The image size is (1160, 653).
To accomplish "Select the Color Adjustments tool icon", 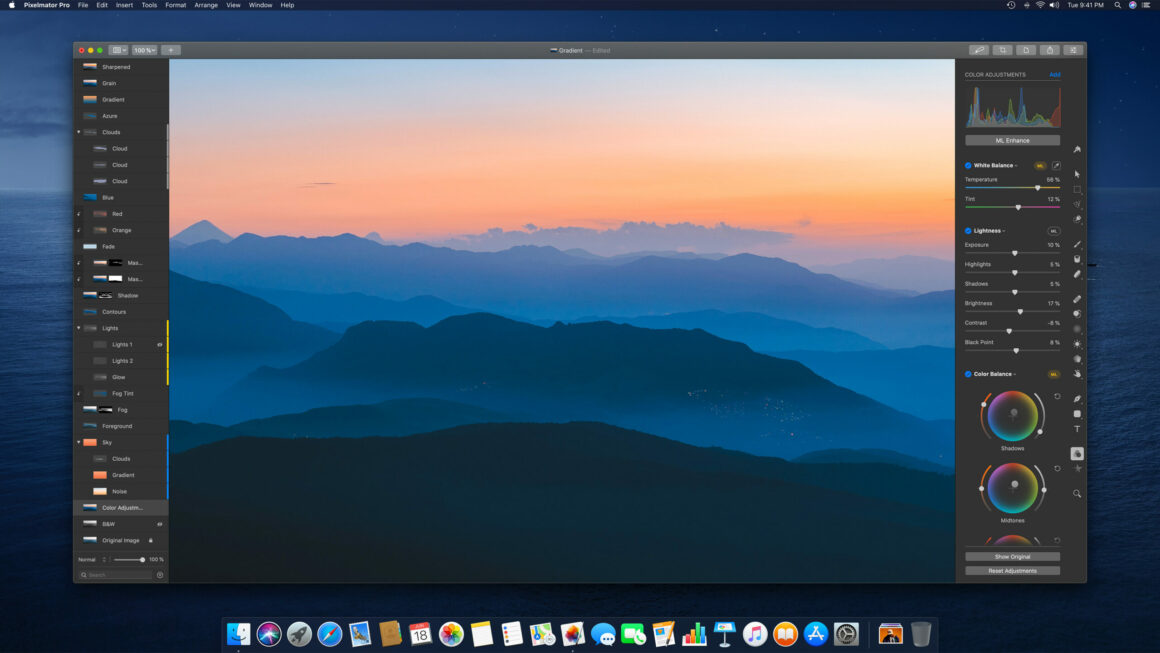I will (1078, 453).
